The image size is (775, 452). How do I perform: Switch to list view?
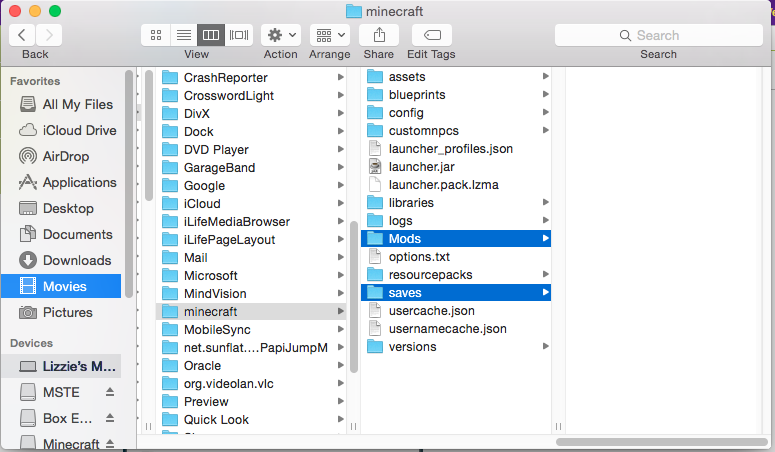(x=184, y=35)
